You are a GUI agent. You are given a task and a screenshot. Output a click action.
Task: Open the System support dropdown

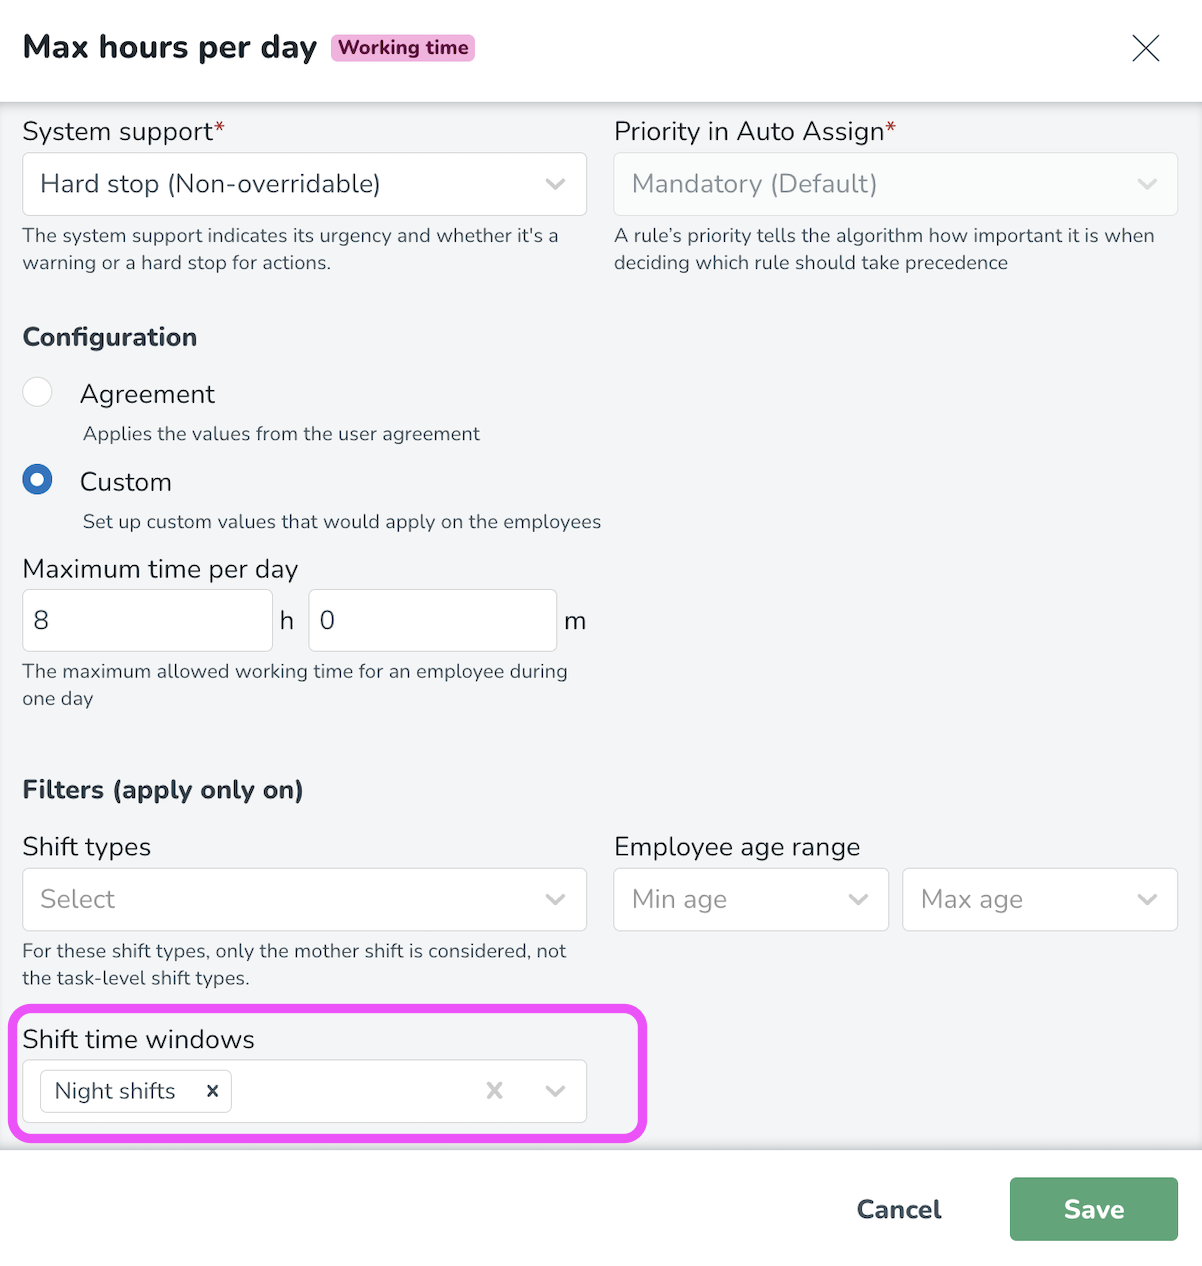pos(304,184)
